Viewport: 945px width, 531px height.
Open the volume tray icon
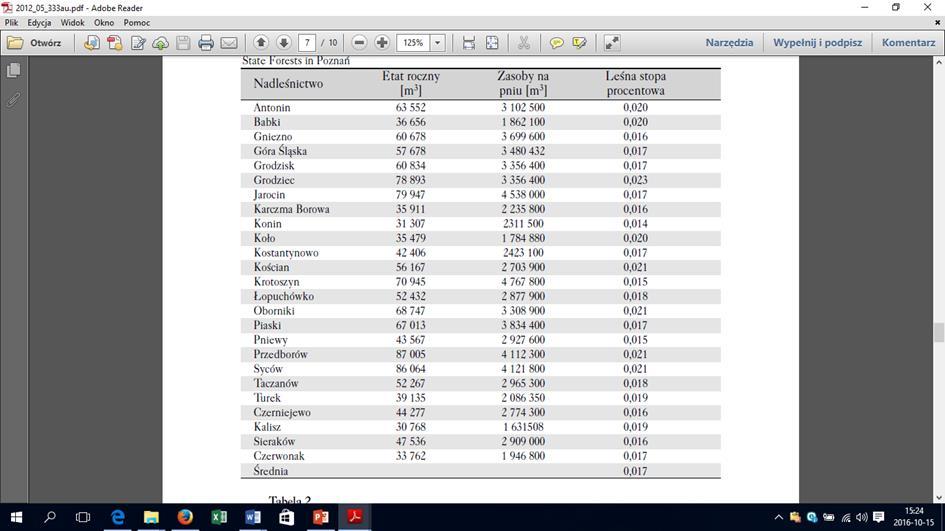(862, 517)
